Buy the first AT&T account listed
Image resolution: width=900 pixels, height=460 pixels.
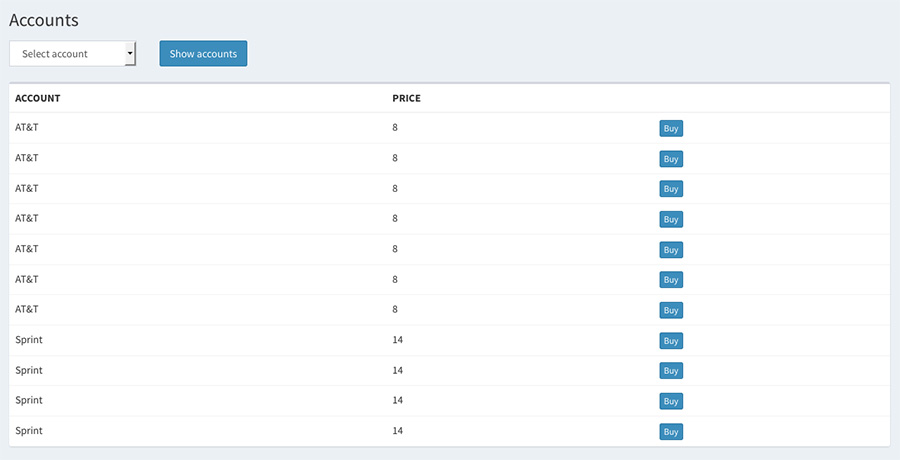pyautogui.click(x=671, y=128)
